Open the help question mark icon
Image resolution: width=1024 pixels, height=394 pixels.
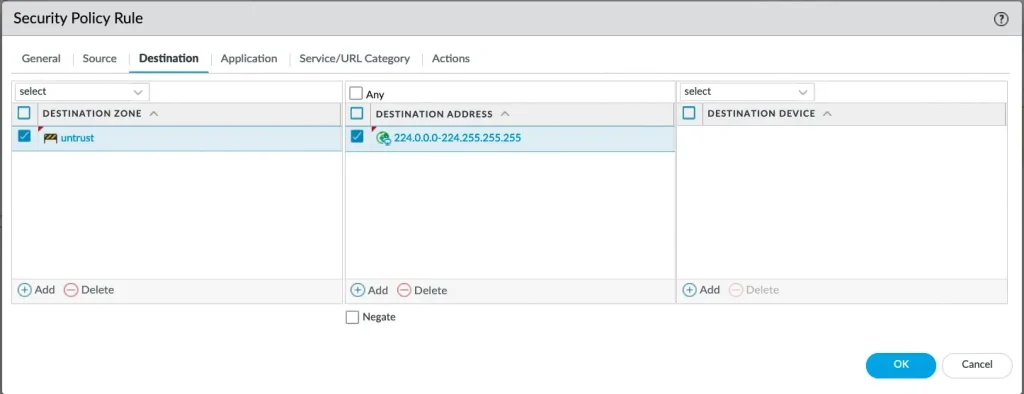(x=1001, y=19)
